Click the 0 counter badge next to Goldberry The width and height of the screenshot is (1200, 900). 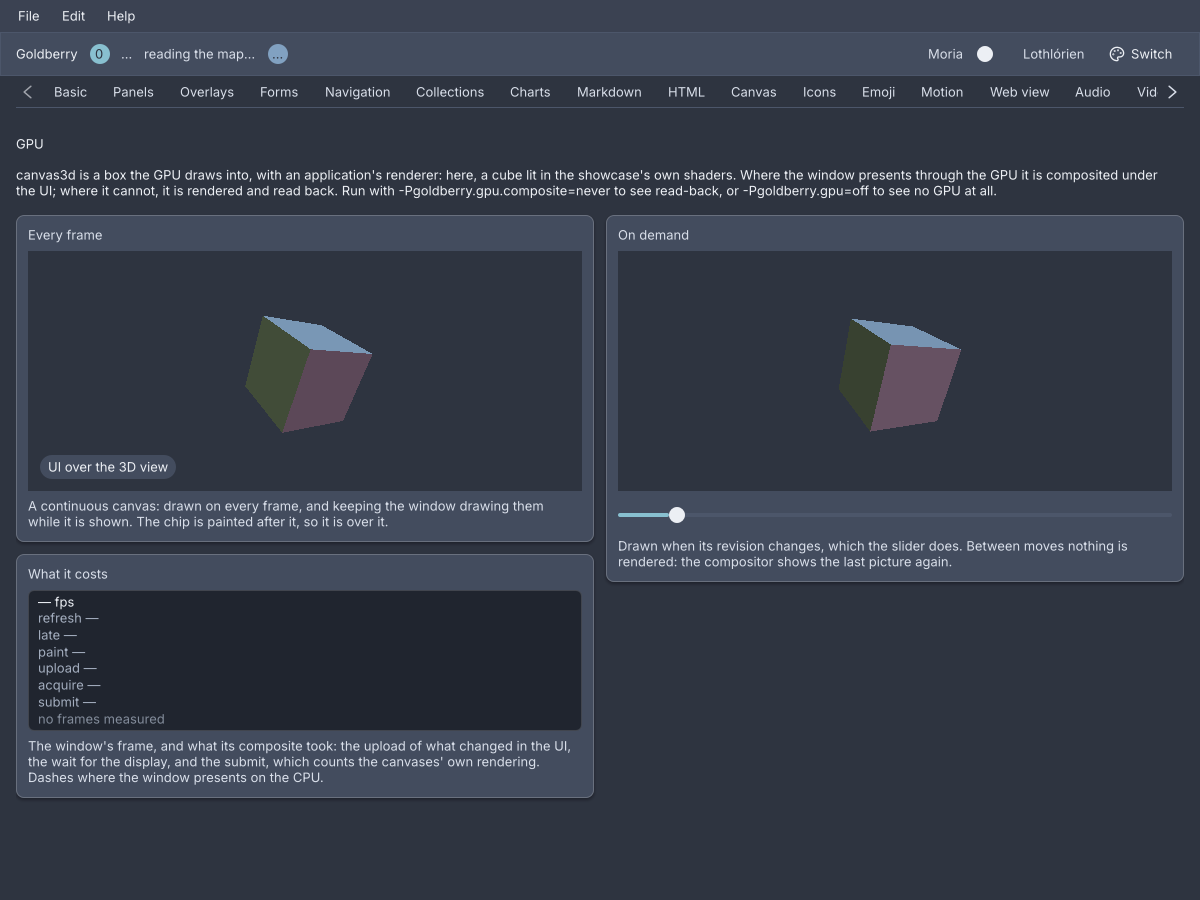(x=100, y=54)
